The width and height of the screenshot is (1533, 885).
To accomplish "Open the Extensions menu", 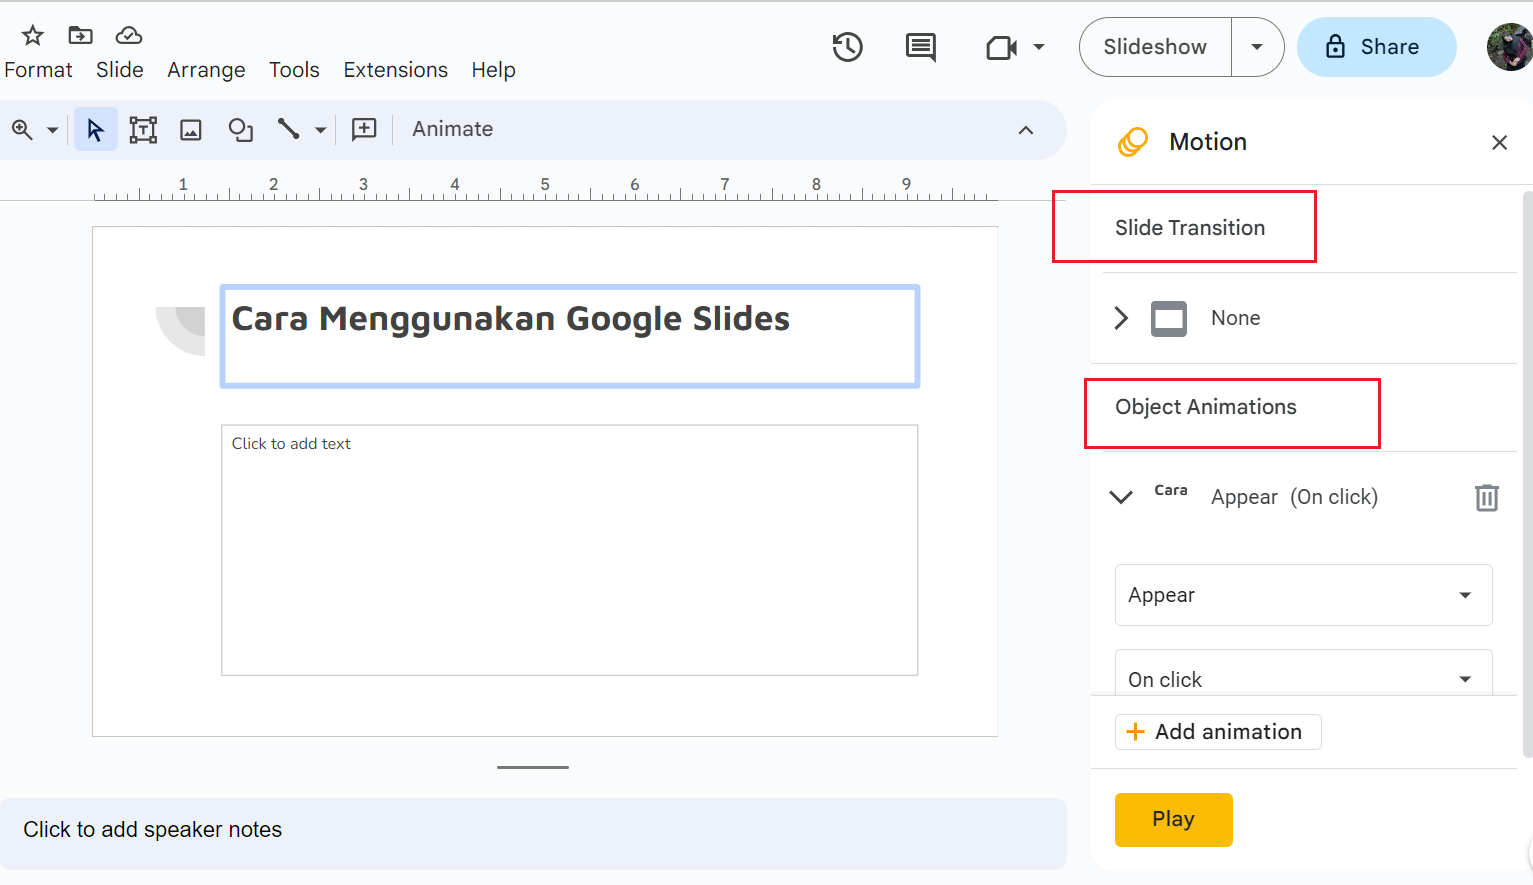I will click(395, 70).
